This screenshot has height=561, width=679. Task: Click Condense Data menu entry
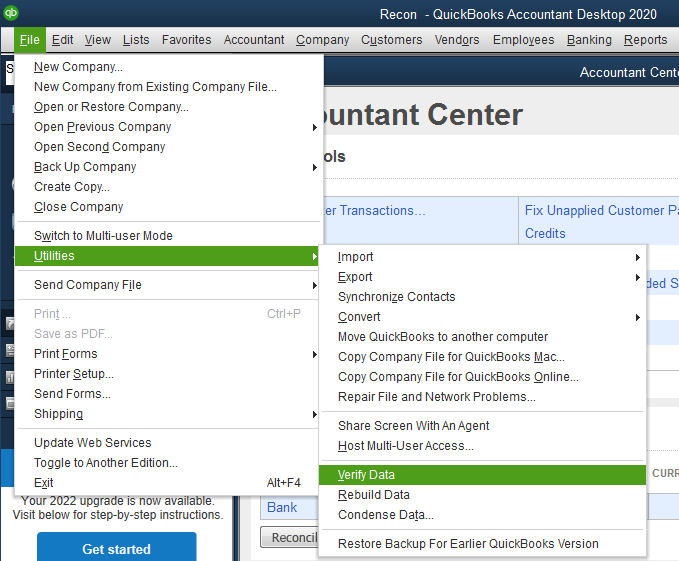click(x=385, y=515)
